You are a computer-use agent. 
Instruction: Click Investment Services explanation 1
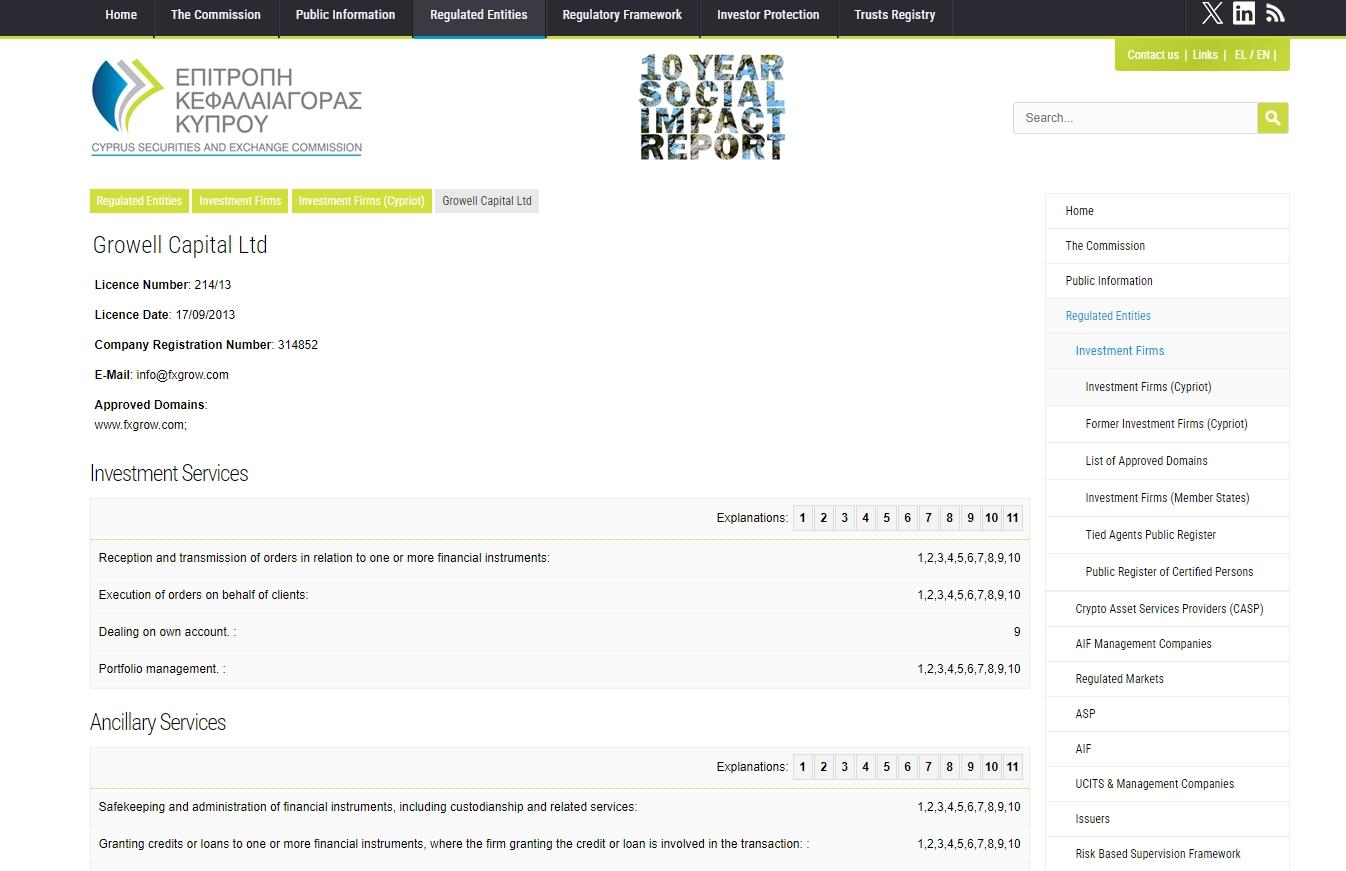pos(802,518)
